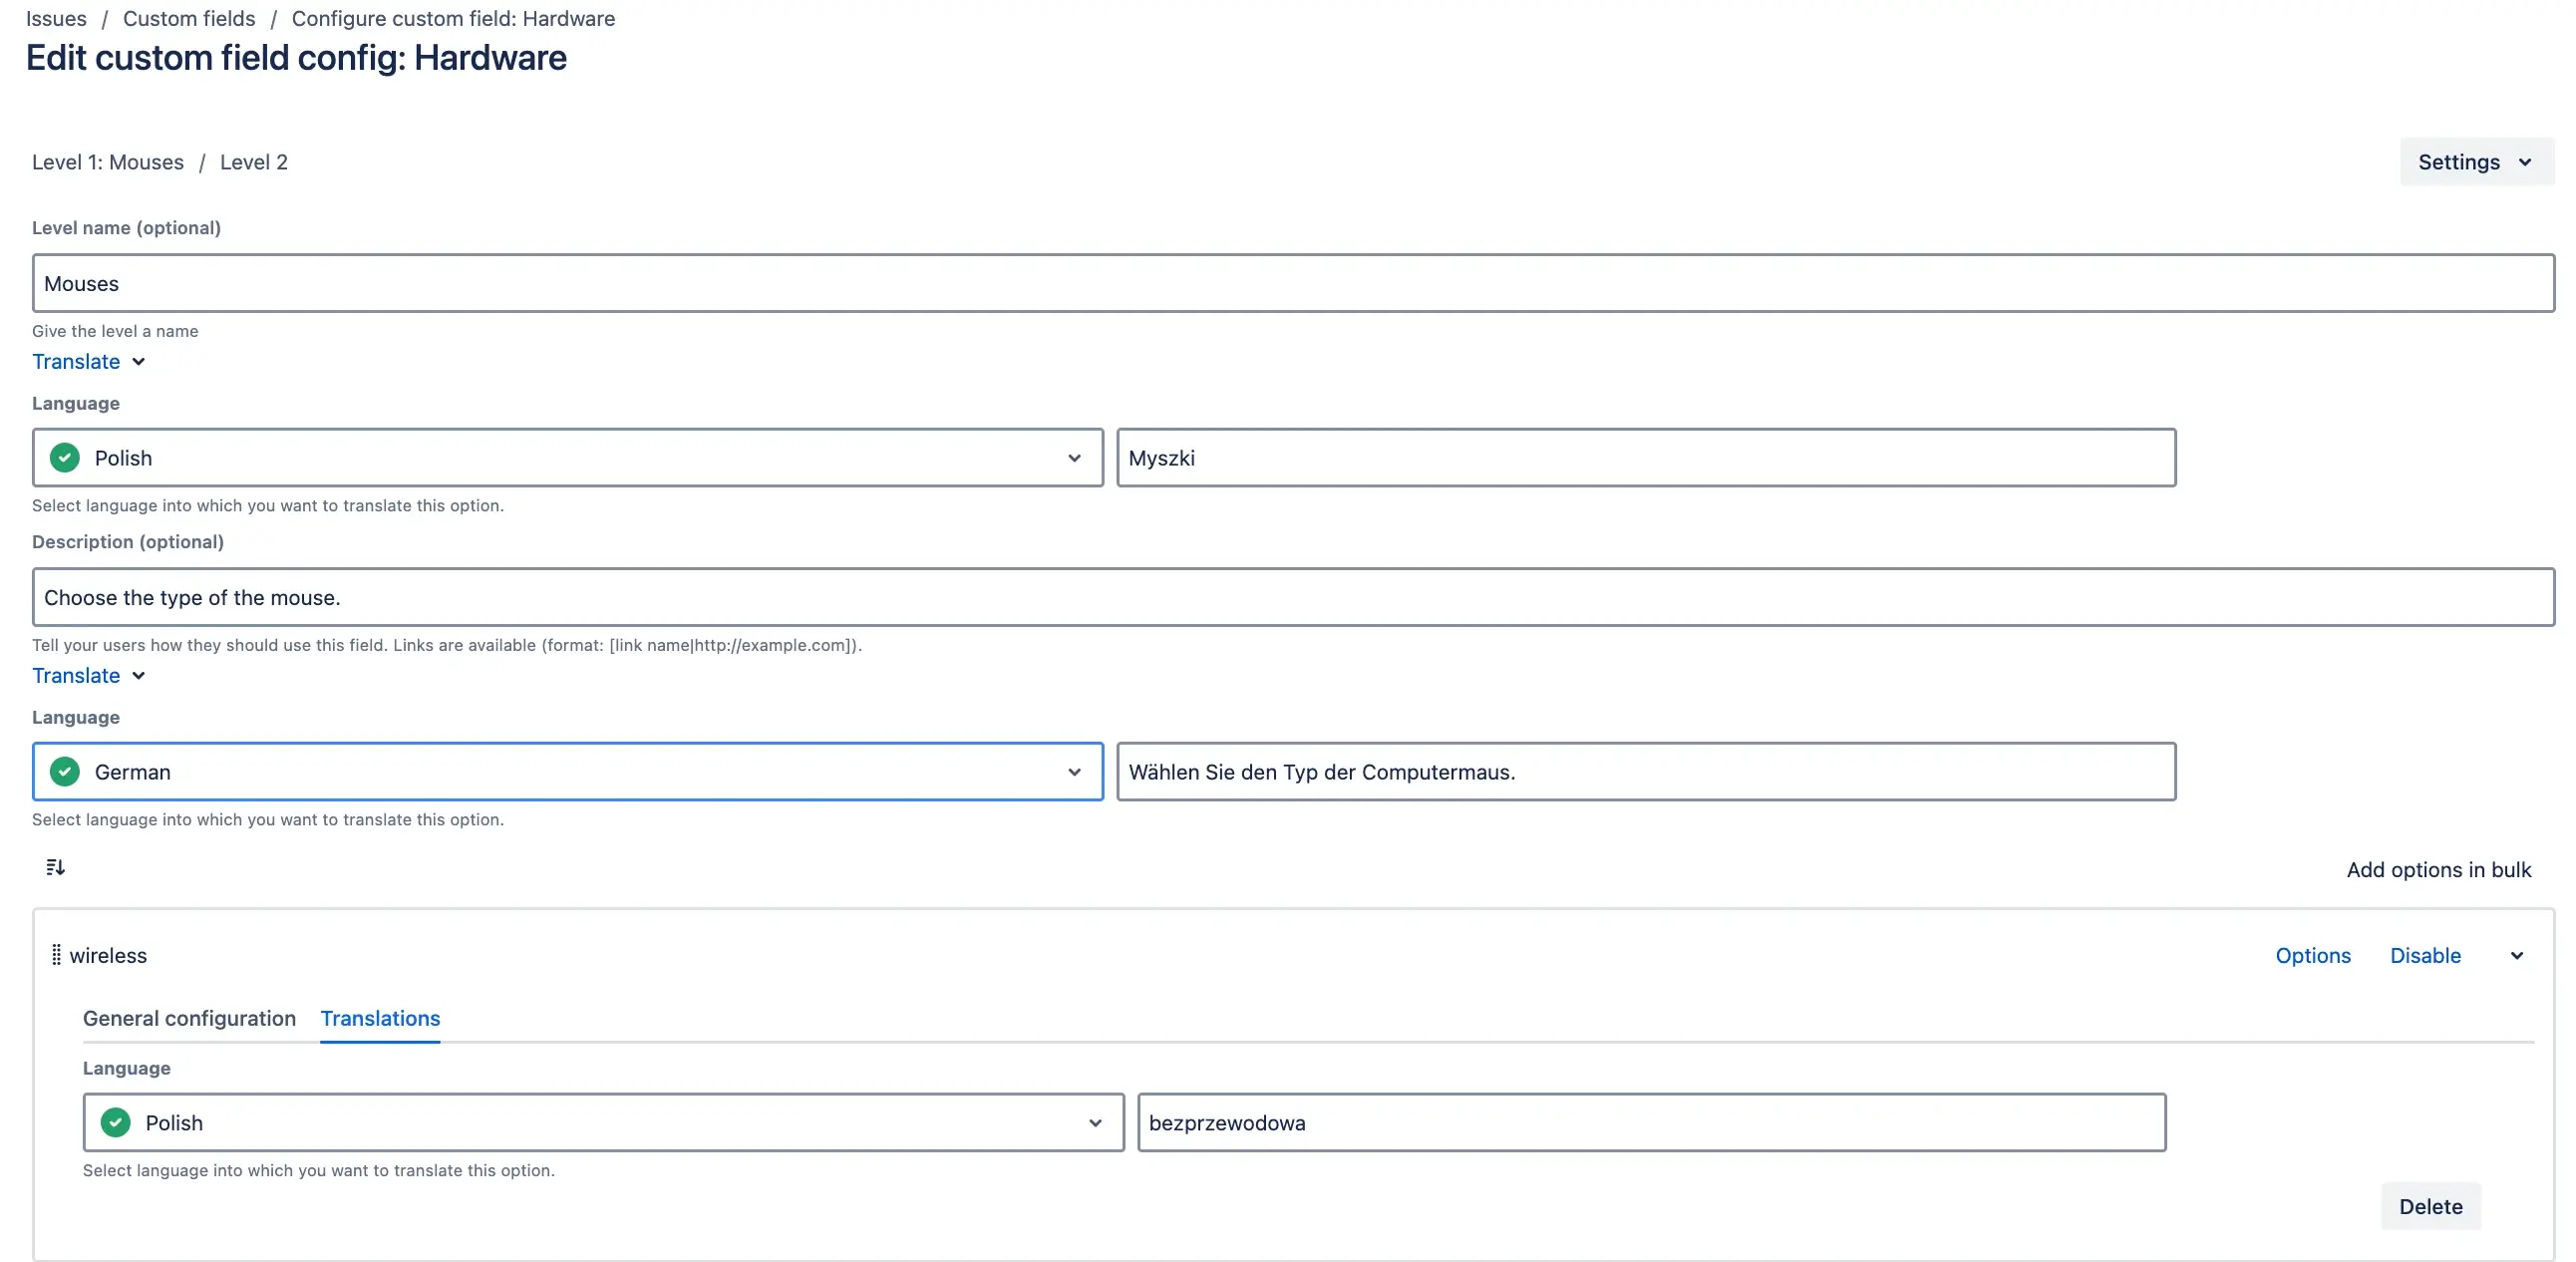Disable the wireless option
The width and height of the screenshot is (2576, 1262).
(x=2425, y=955)
